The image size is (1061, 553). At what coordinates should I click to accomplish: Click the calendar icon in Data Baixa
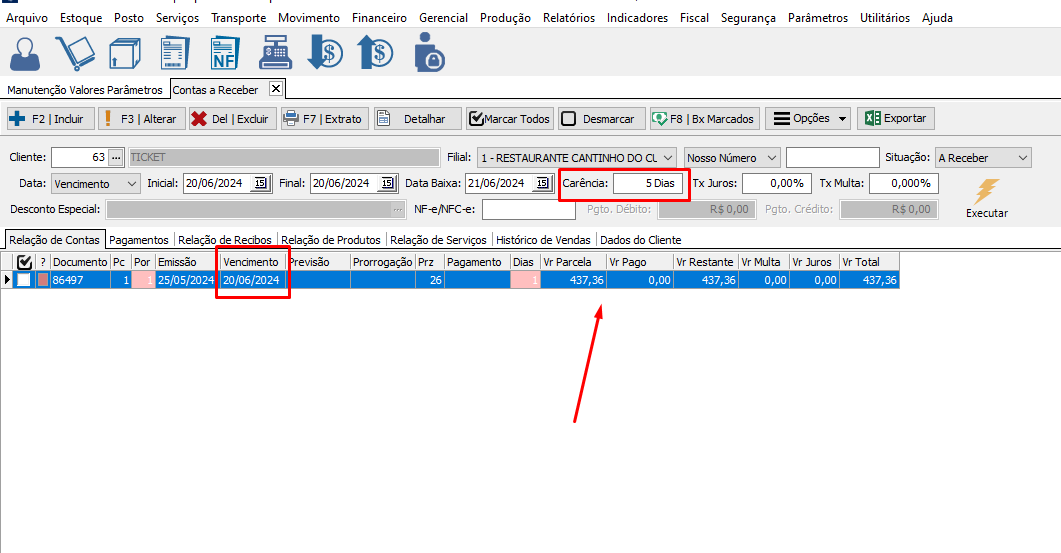542,184
